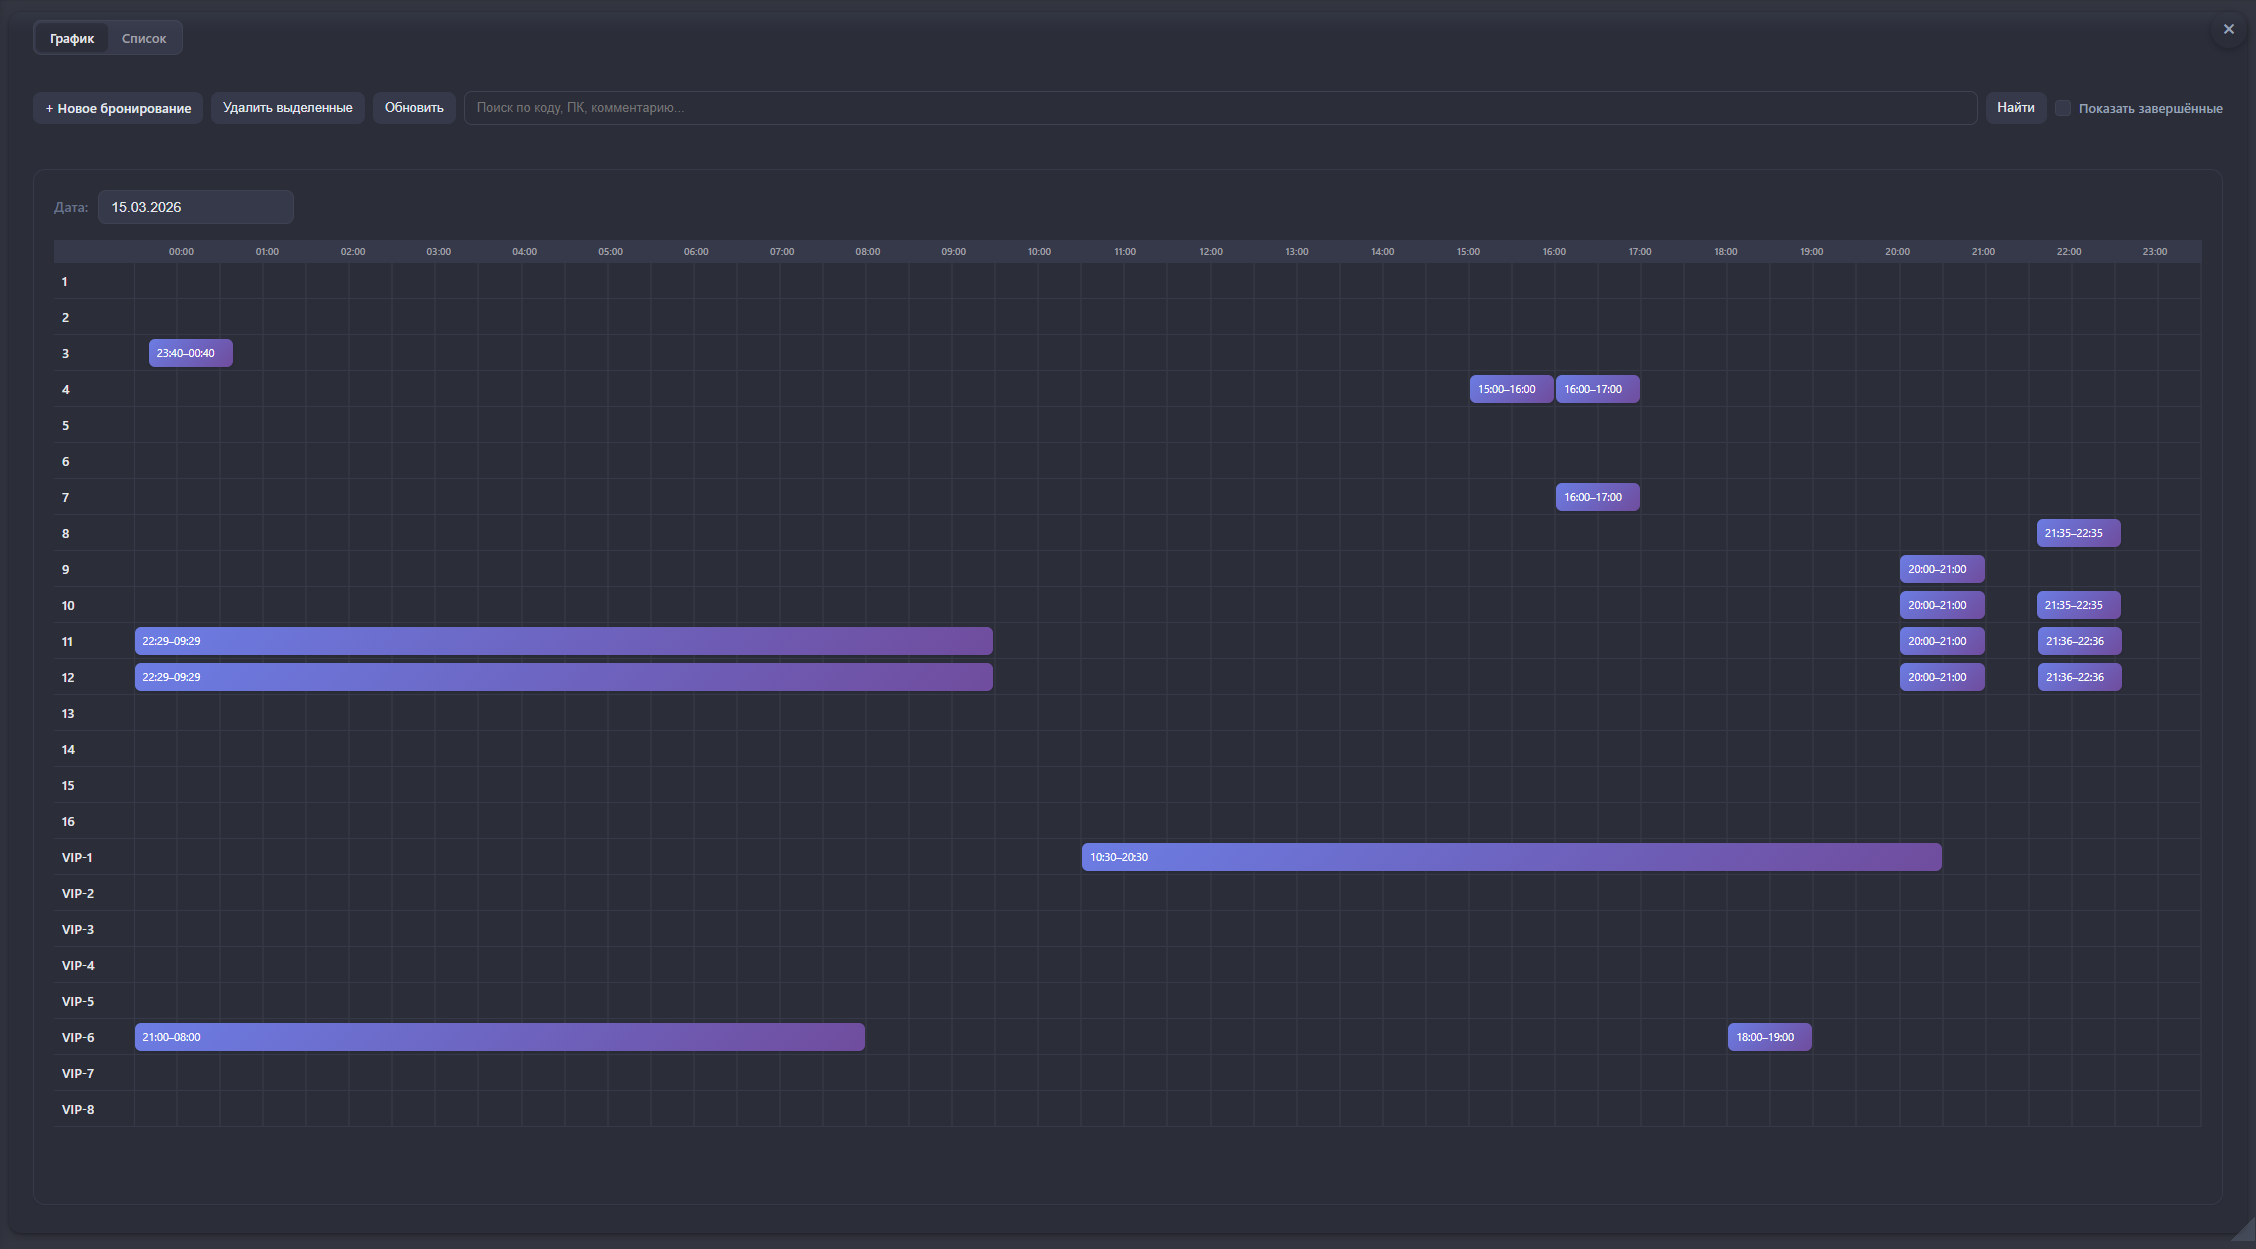
Task: Select the 21:35–22:35 booking on PC 8
Action: click(x=2078, y=533)
